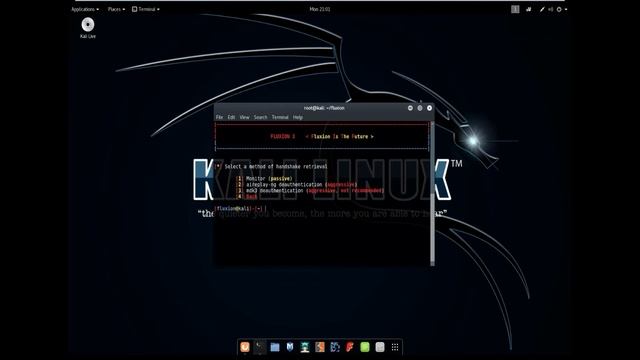Open the Terminal icon in the dock
Viewport: 640px width, 360px height.
[x=260, y=347]
